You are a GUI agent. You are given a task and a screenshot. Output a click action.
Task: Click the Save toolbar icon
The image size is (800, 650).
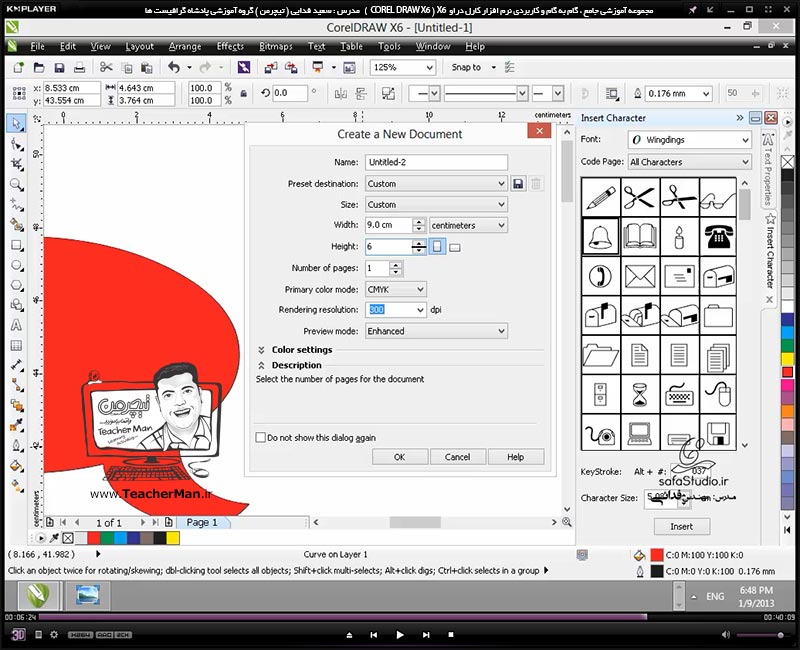[x=59, y=67]
